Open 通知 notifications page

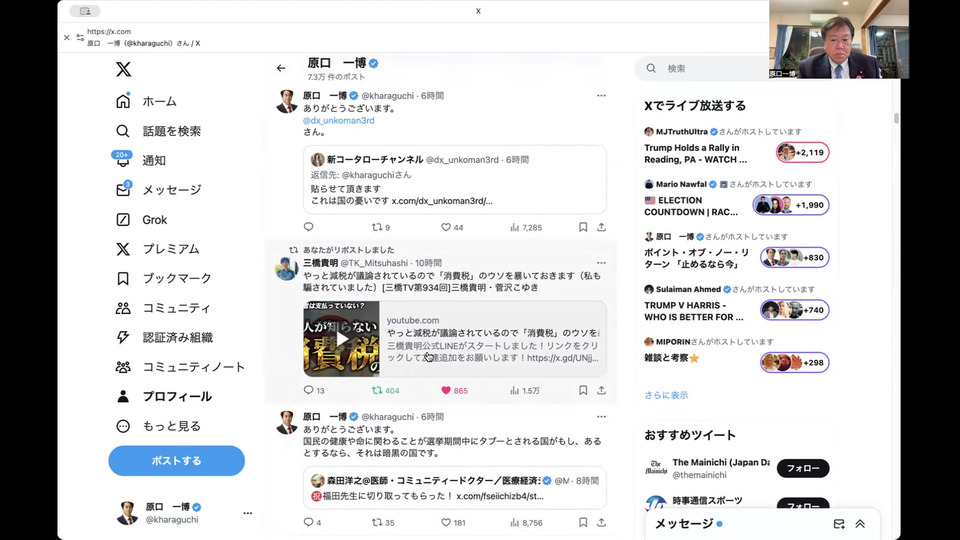click(x=140, y=160)
